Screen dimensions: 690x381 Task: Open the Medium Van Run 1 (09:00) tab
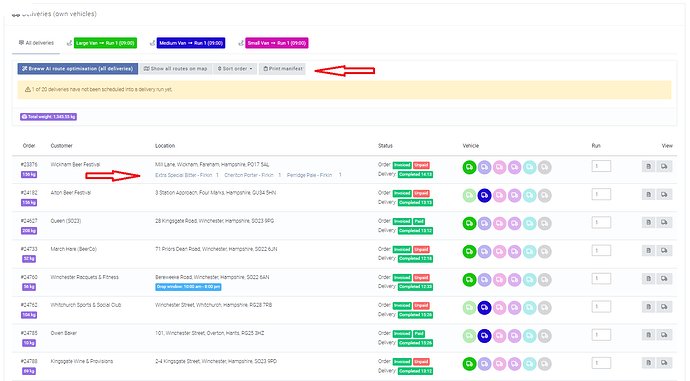(191, 43)
